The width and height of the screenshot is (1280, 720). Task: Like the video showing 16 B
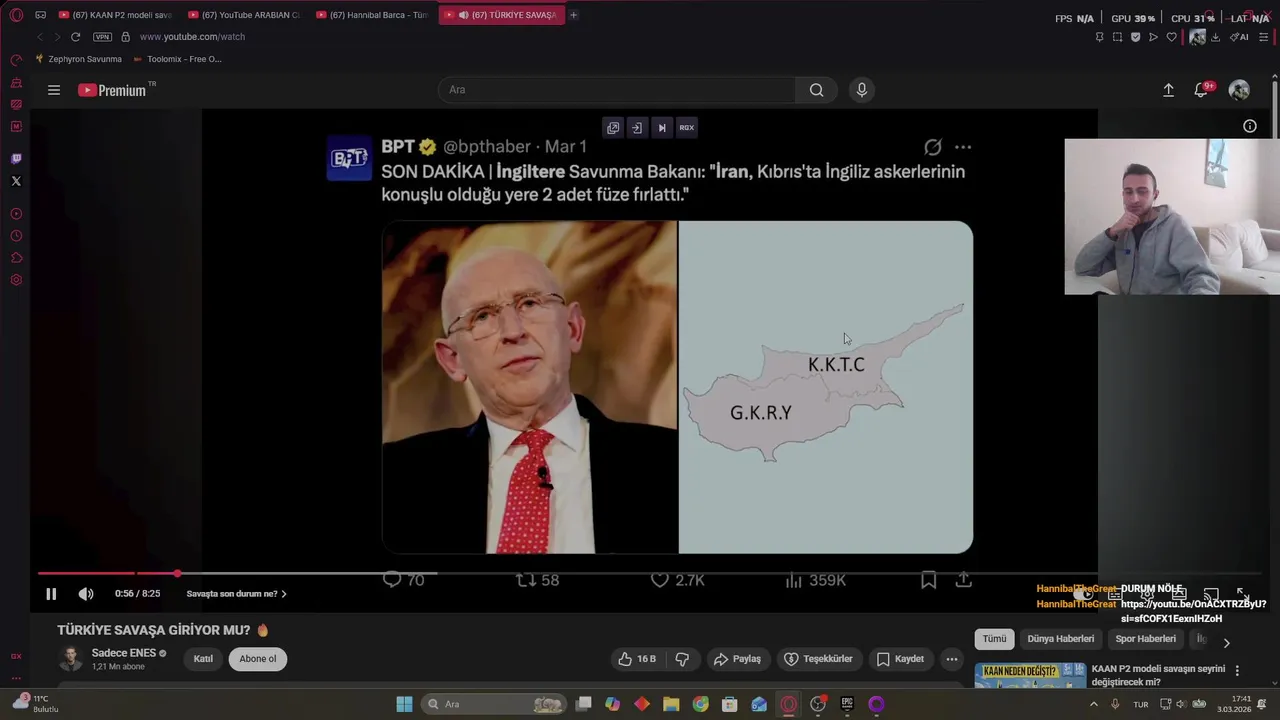coord(637,659)
